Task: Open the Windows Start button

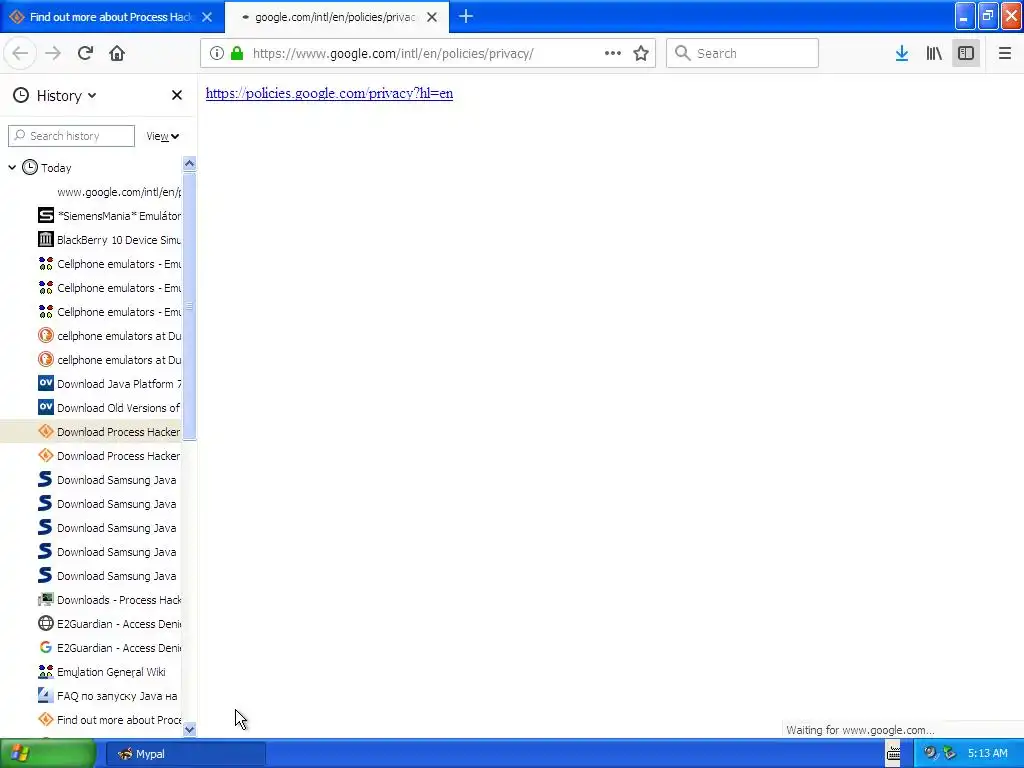Action: coord(47,754)
